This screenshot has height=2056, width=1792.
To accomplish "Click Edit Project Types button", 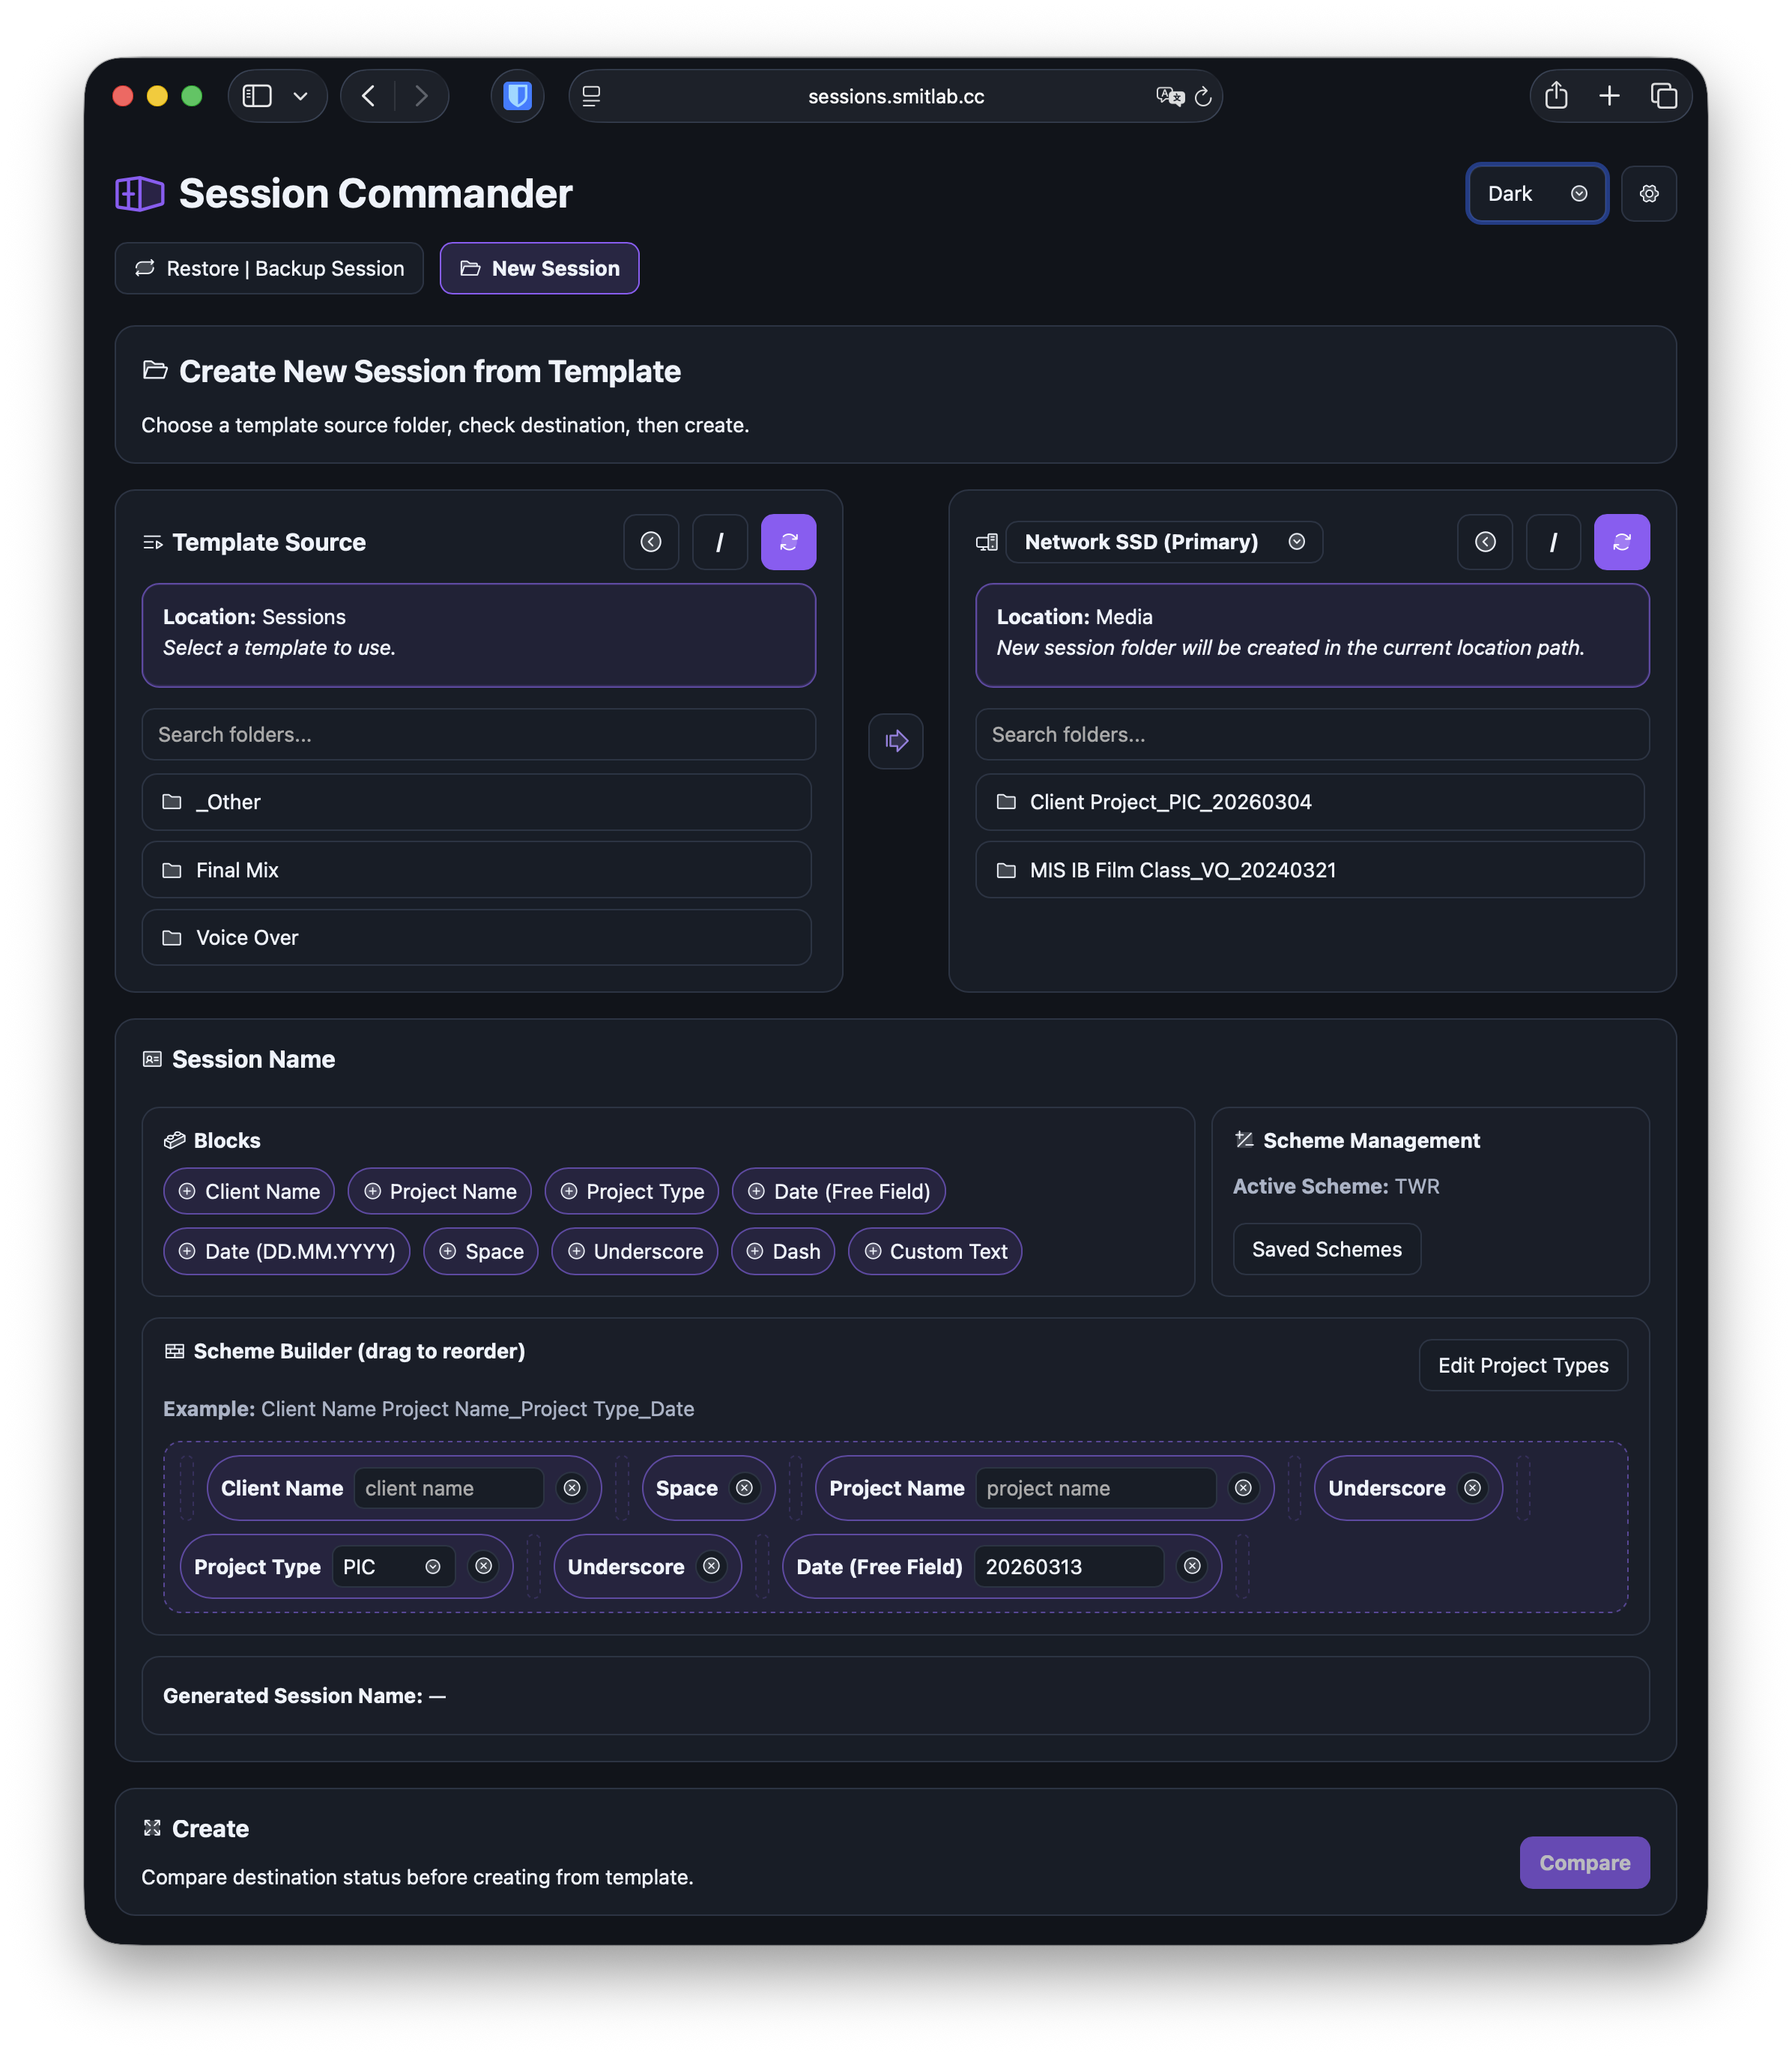I will point(1523,1365).
